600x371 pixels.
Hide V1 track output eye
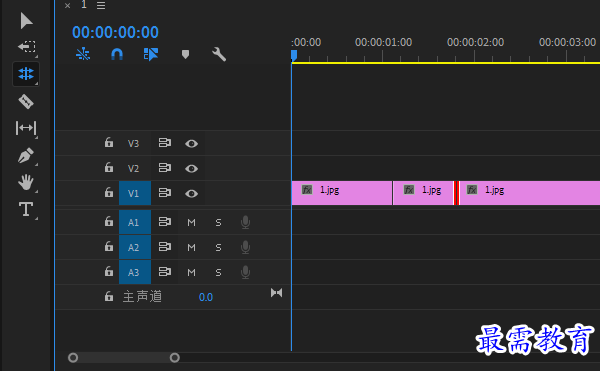coord(192,194)
